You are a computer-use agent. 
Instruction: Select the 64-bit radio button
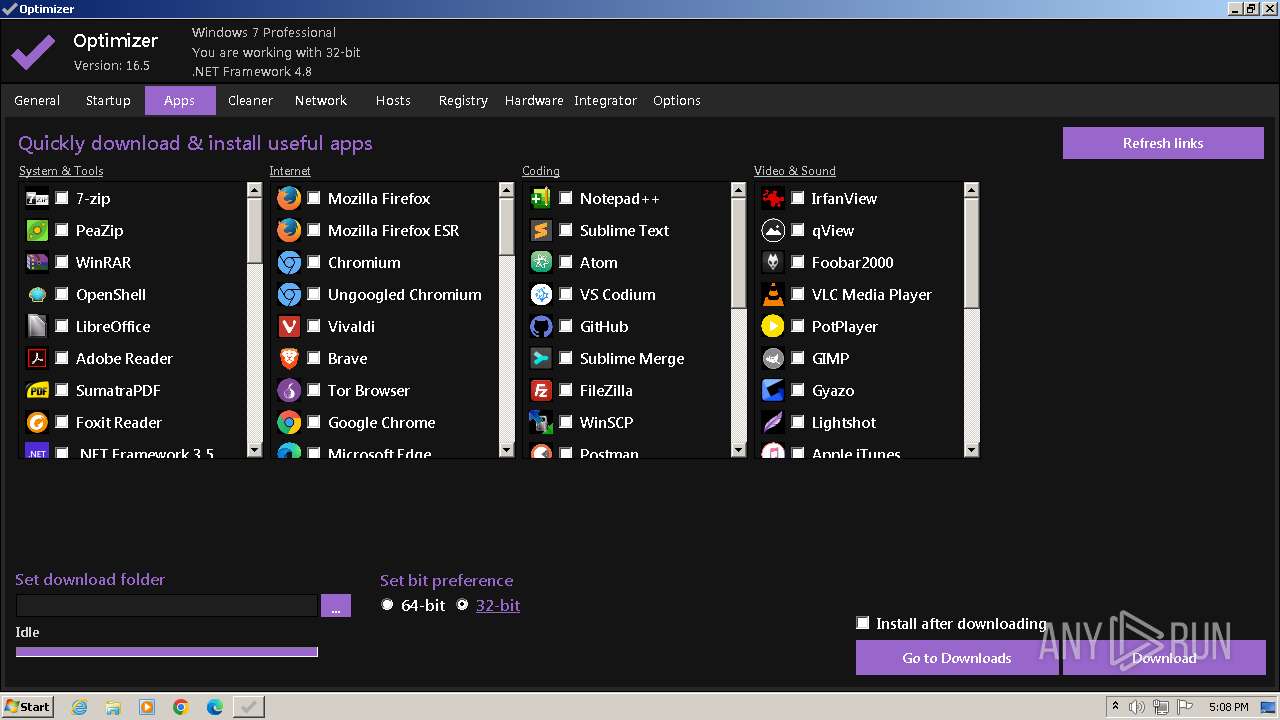(x=388, y=605)
